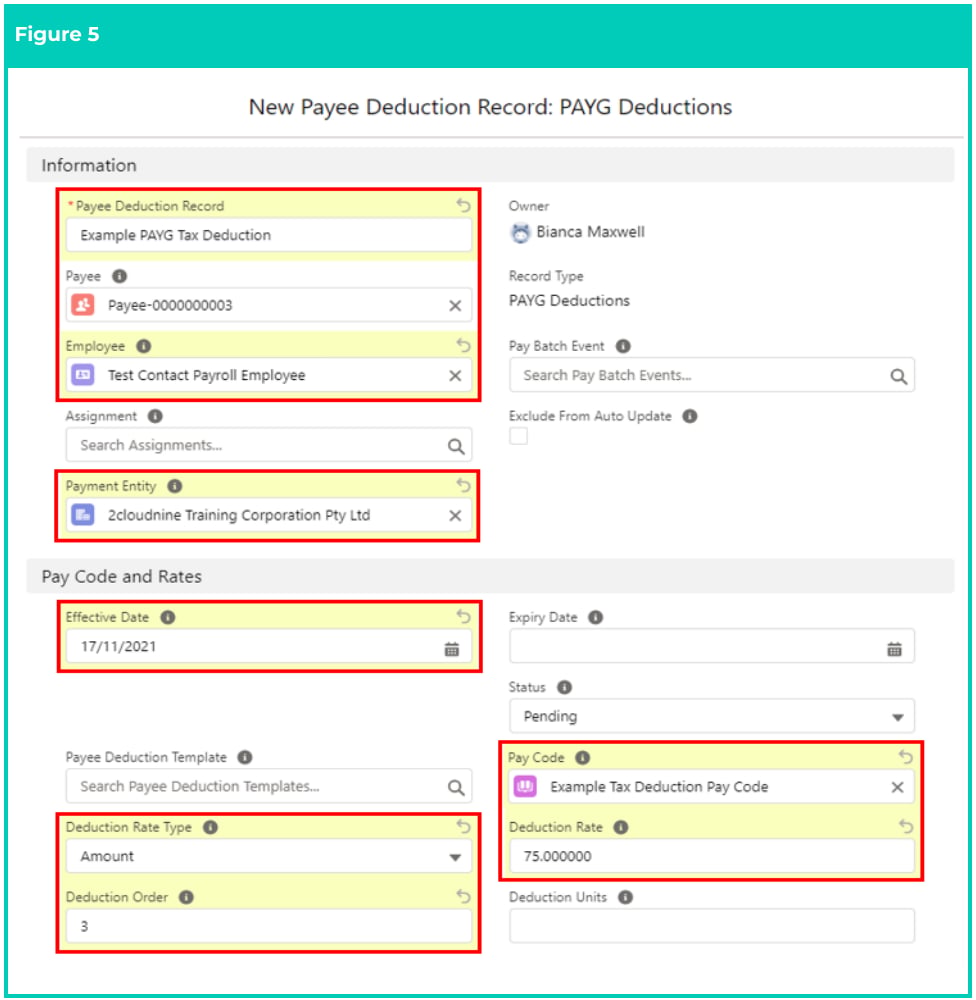Click owner name Bianca Maxwell

(590, 232)
